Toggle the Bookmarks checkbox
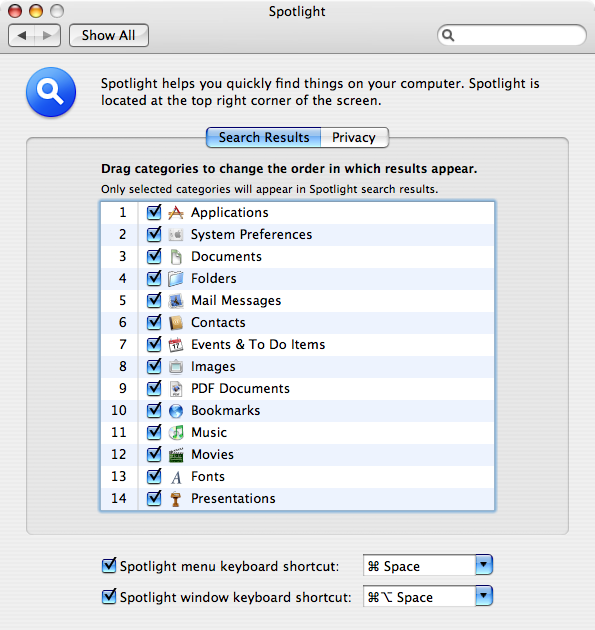Image resolution: width=595 pixels, height=630 pixels. pyautogui.click(x=154, y=410)
